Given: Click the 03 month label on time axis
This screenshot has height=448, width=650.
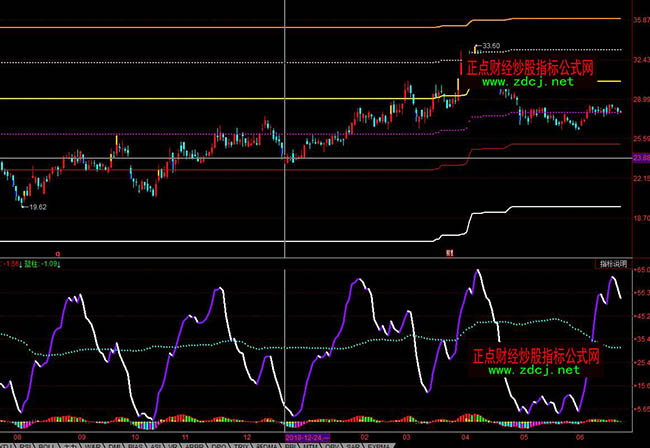Looking at the screenshot, I should point(406,437).
